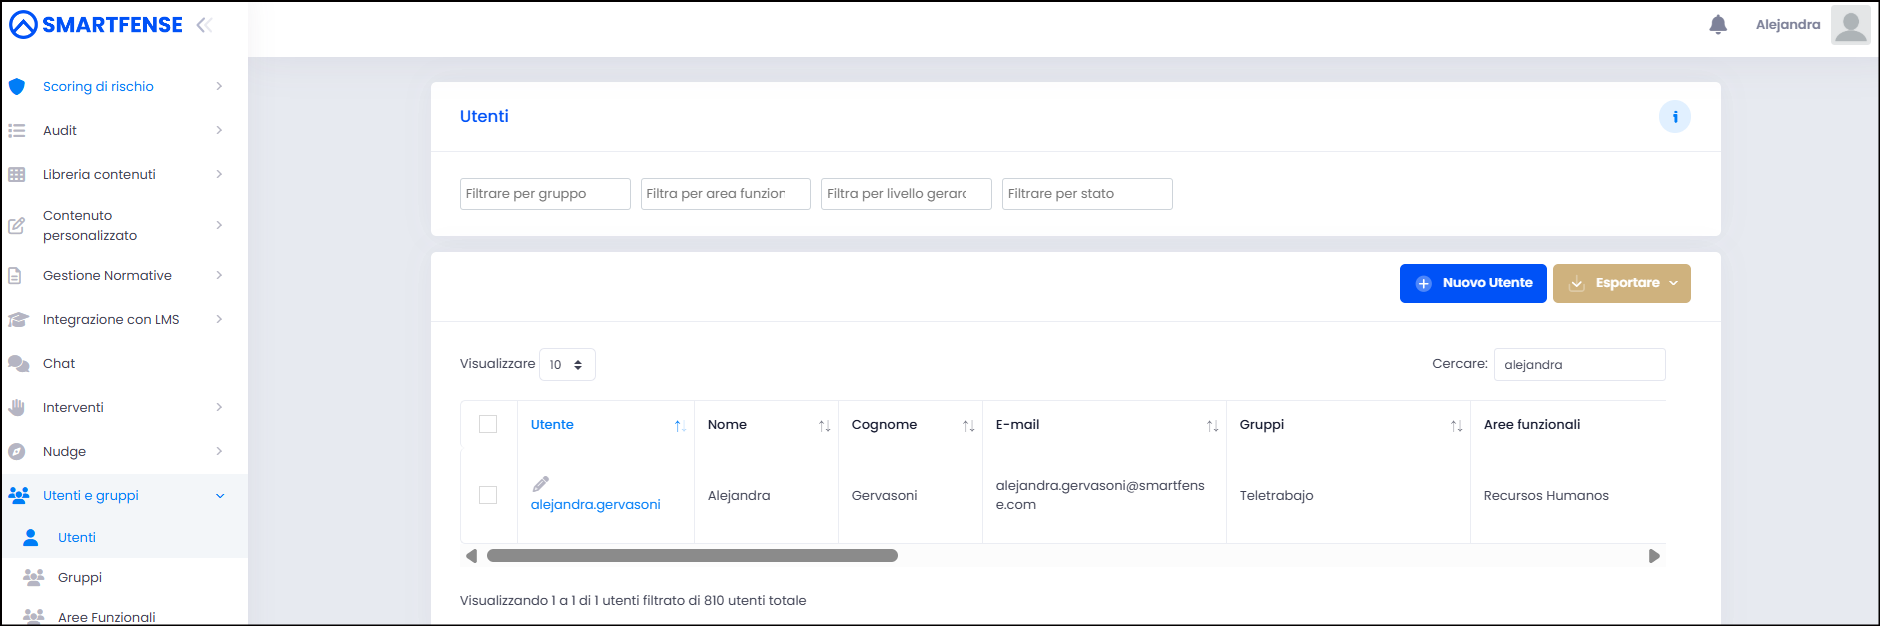Click the group icon beside Gruppi
The width and height of the screenshot is (1880, 626).
click(x=34, y=578)
